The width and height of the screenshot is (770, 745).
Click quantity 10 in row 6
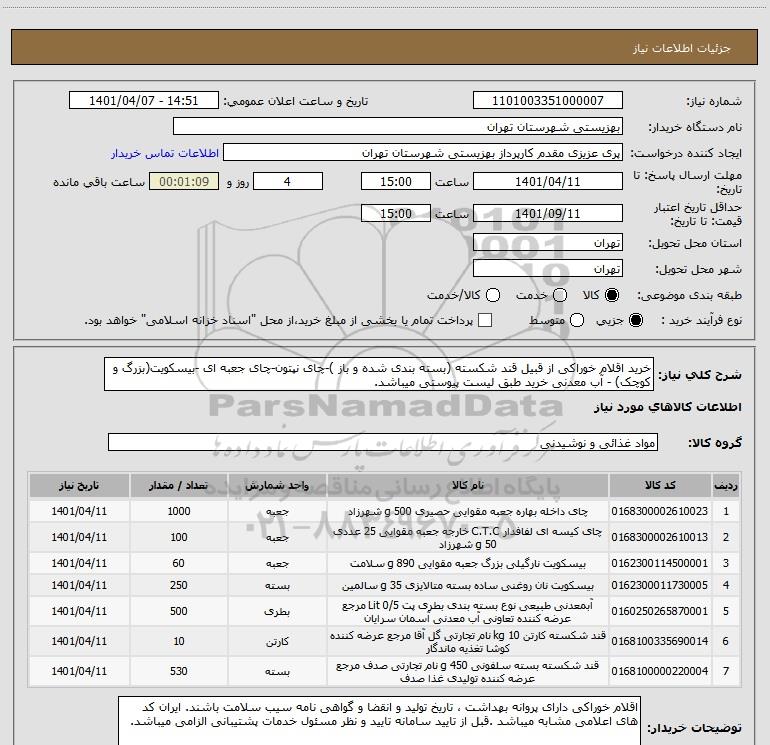pyautogui.click(x=179, y=641)
